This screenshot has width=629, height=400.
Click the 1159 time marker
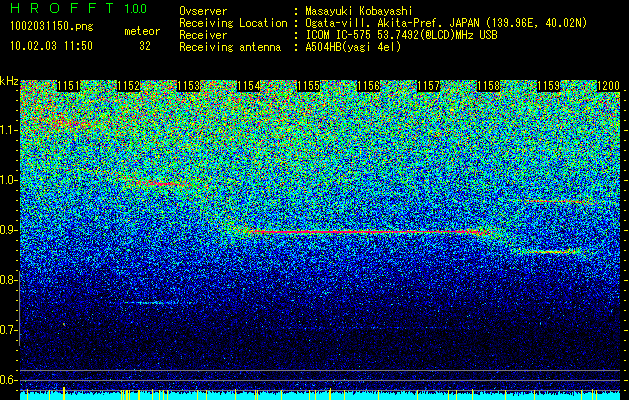548,86
